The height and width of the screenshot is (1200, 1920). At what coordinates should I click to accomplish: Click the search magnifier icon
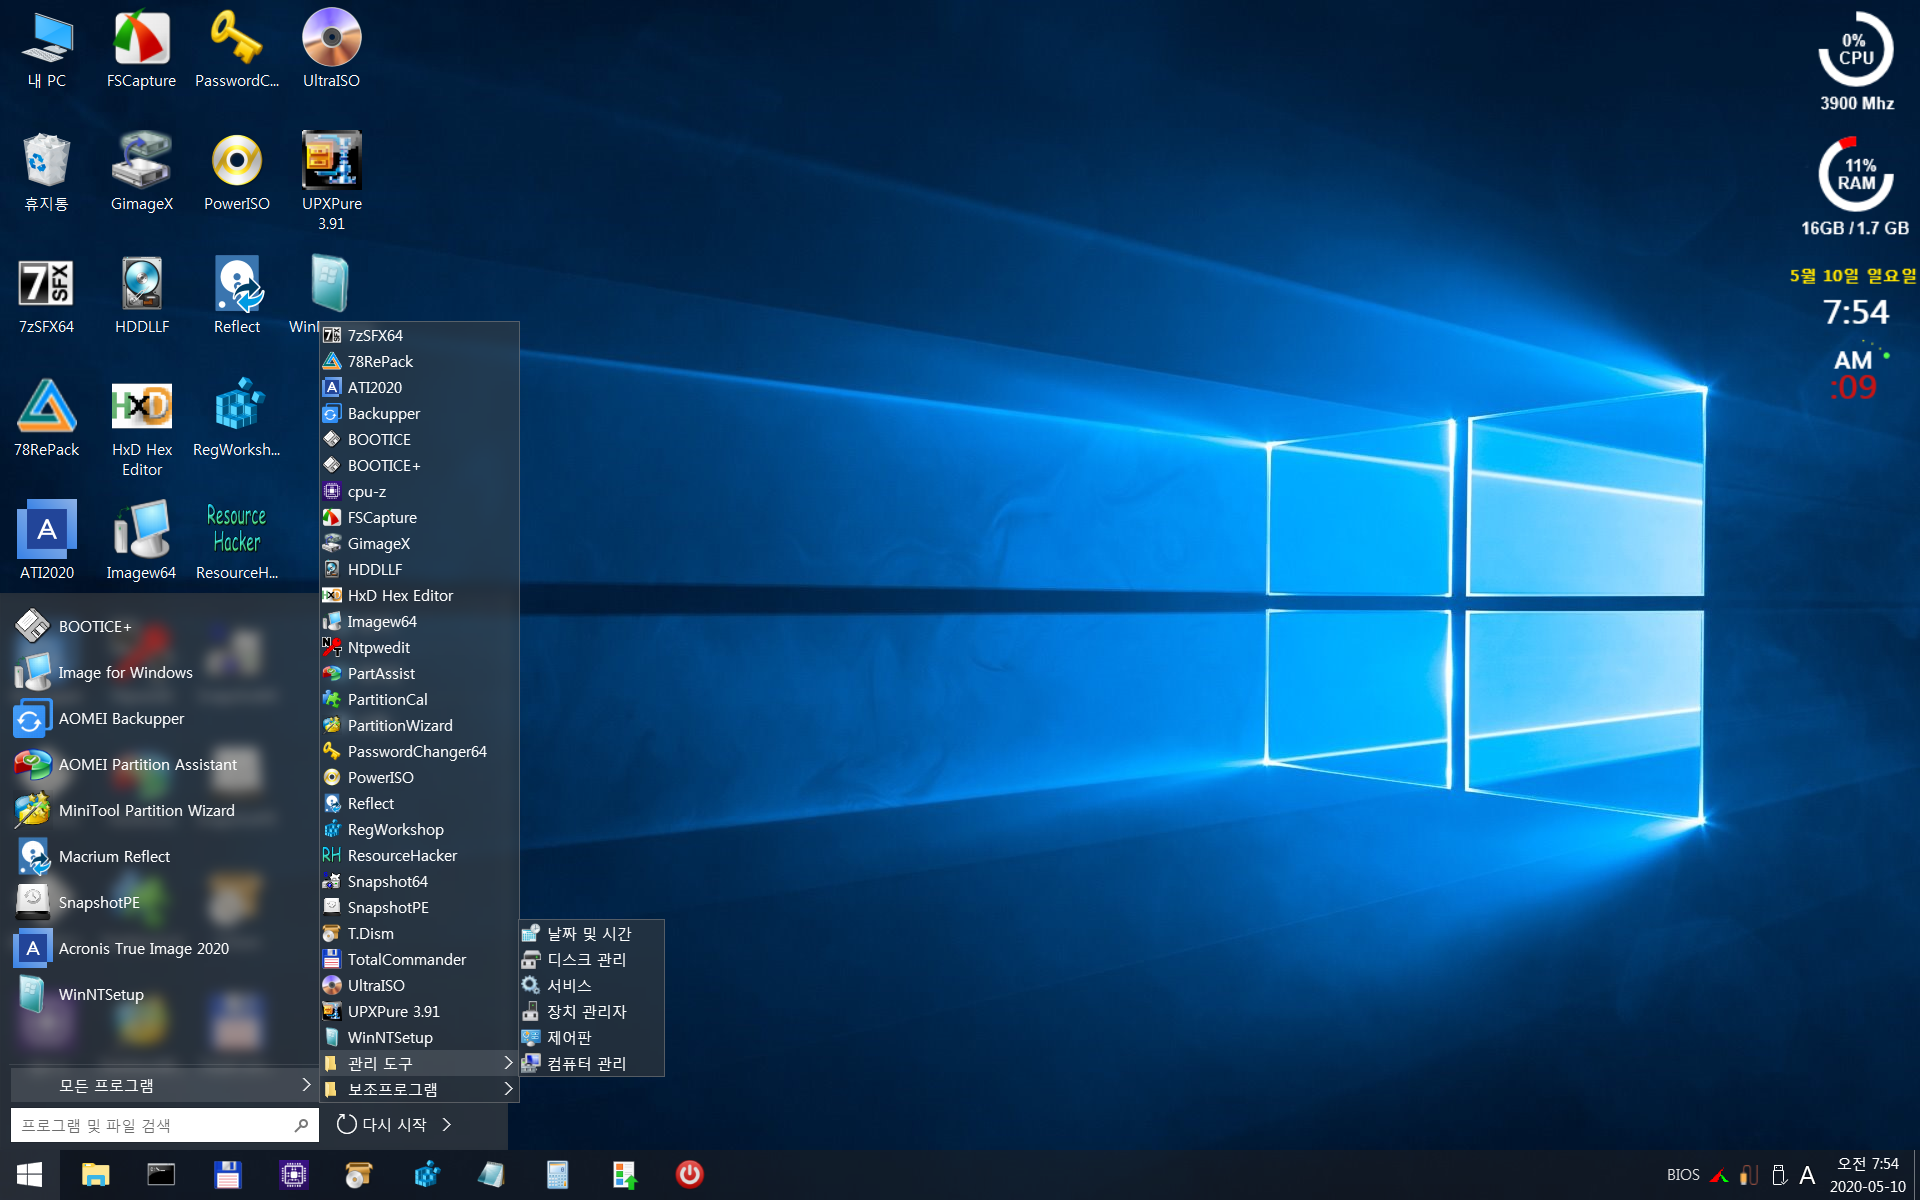coord(300,1125)
